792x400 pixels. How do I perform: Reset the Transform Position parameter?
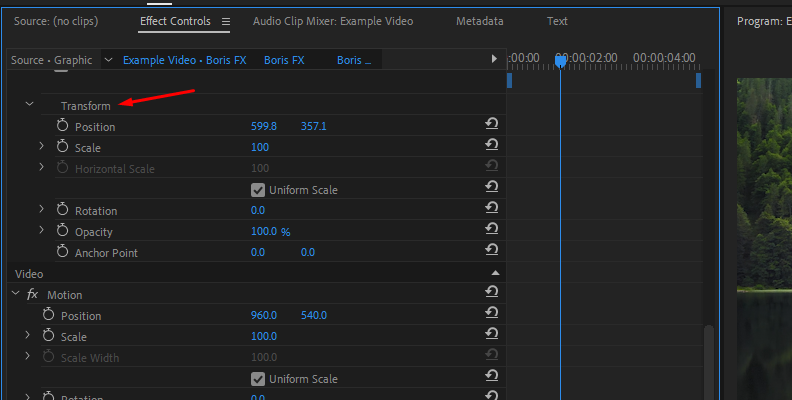coord(491,126)
